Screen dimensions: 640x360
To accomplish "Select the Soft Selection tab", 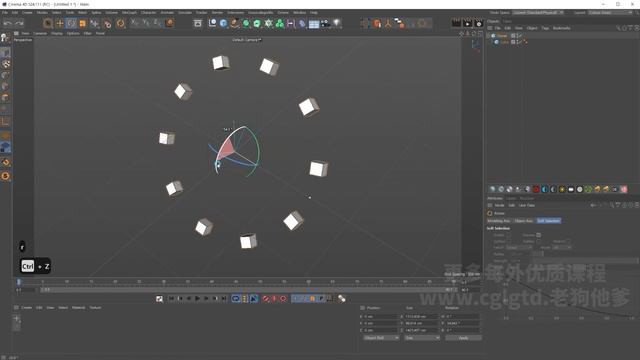I will [549, 221].
